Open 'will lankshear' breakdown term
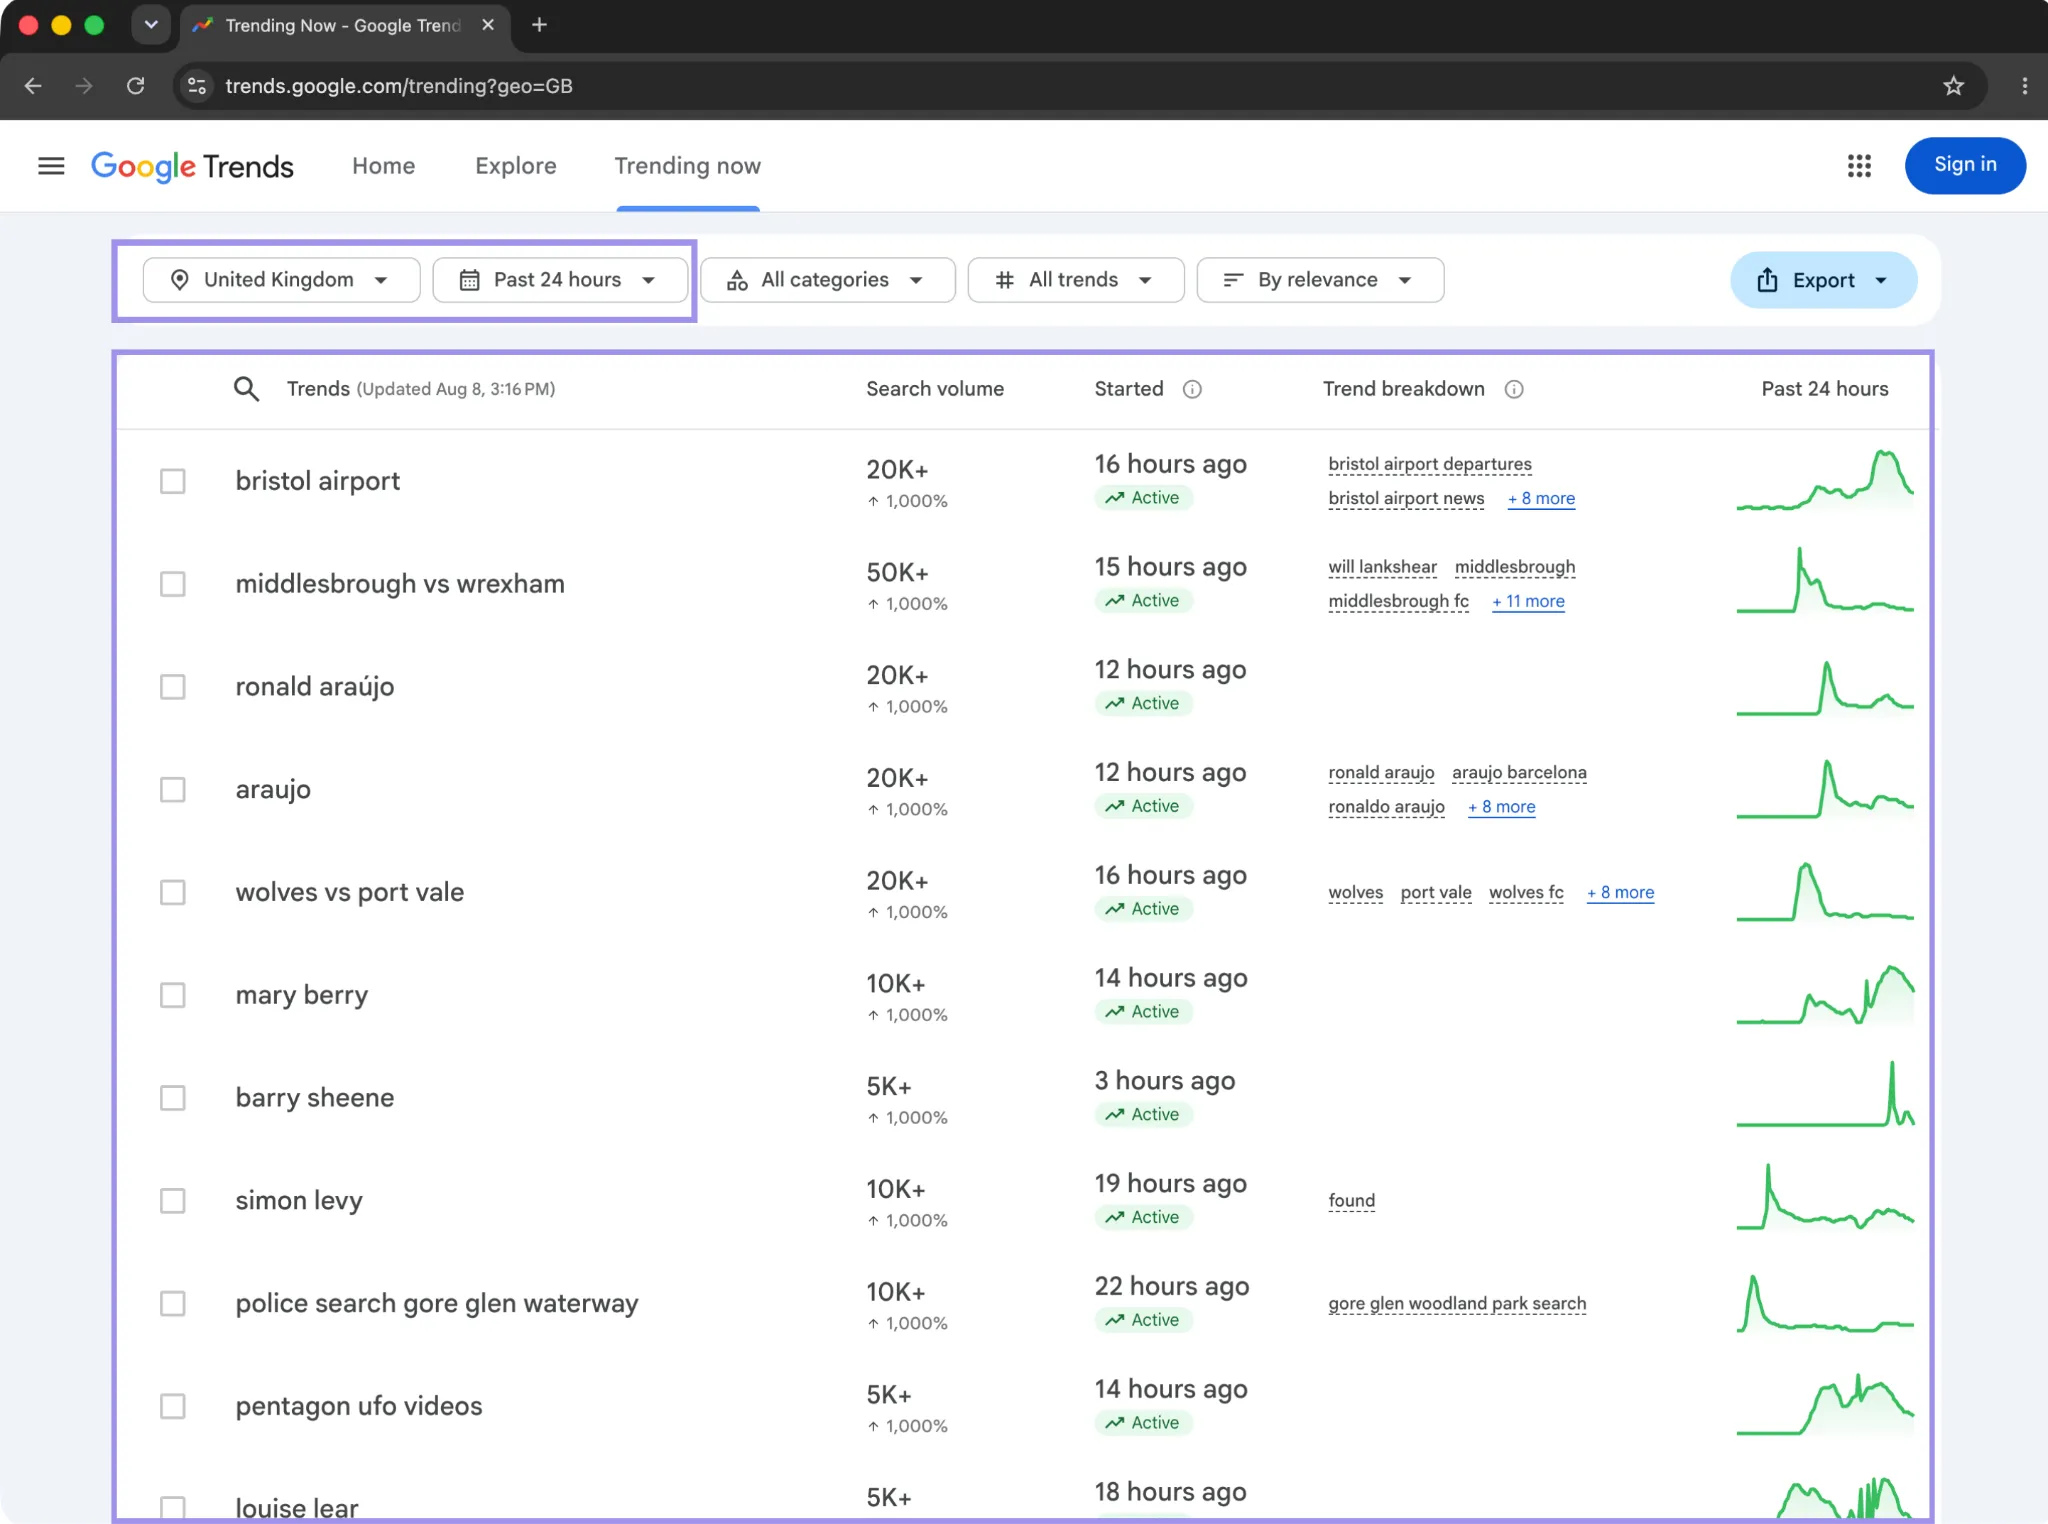 [x=1382, y=567]
